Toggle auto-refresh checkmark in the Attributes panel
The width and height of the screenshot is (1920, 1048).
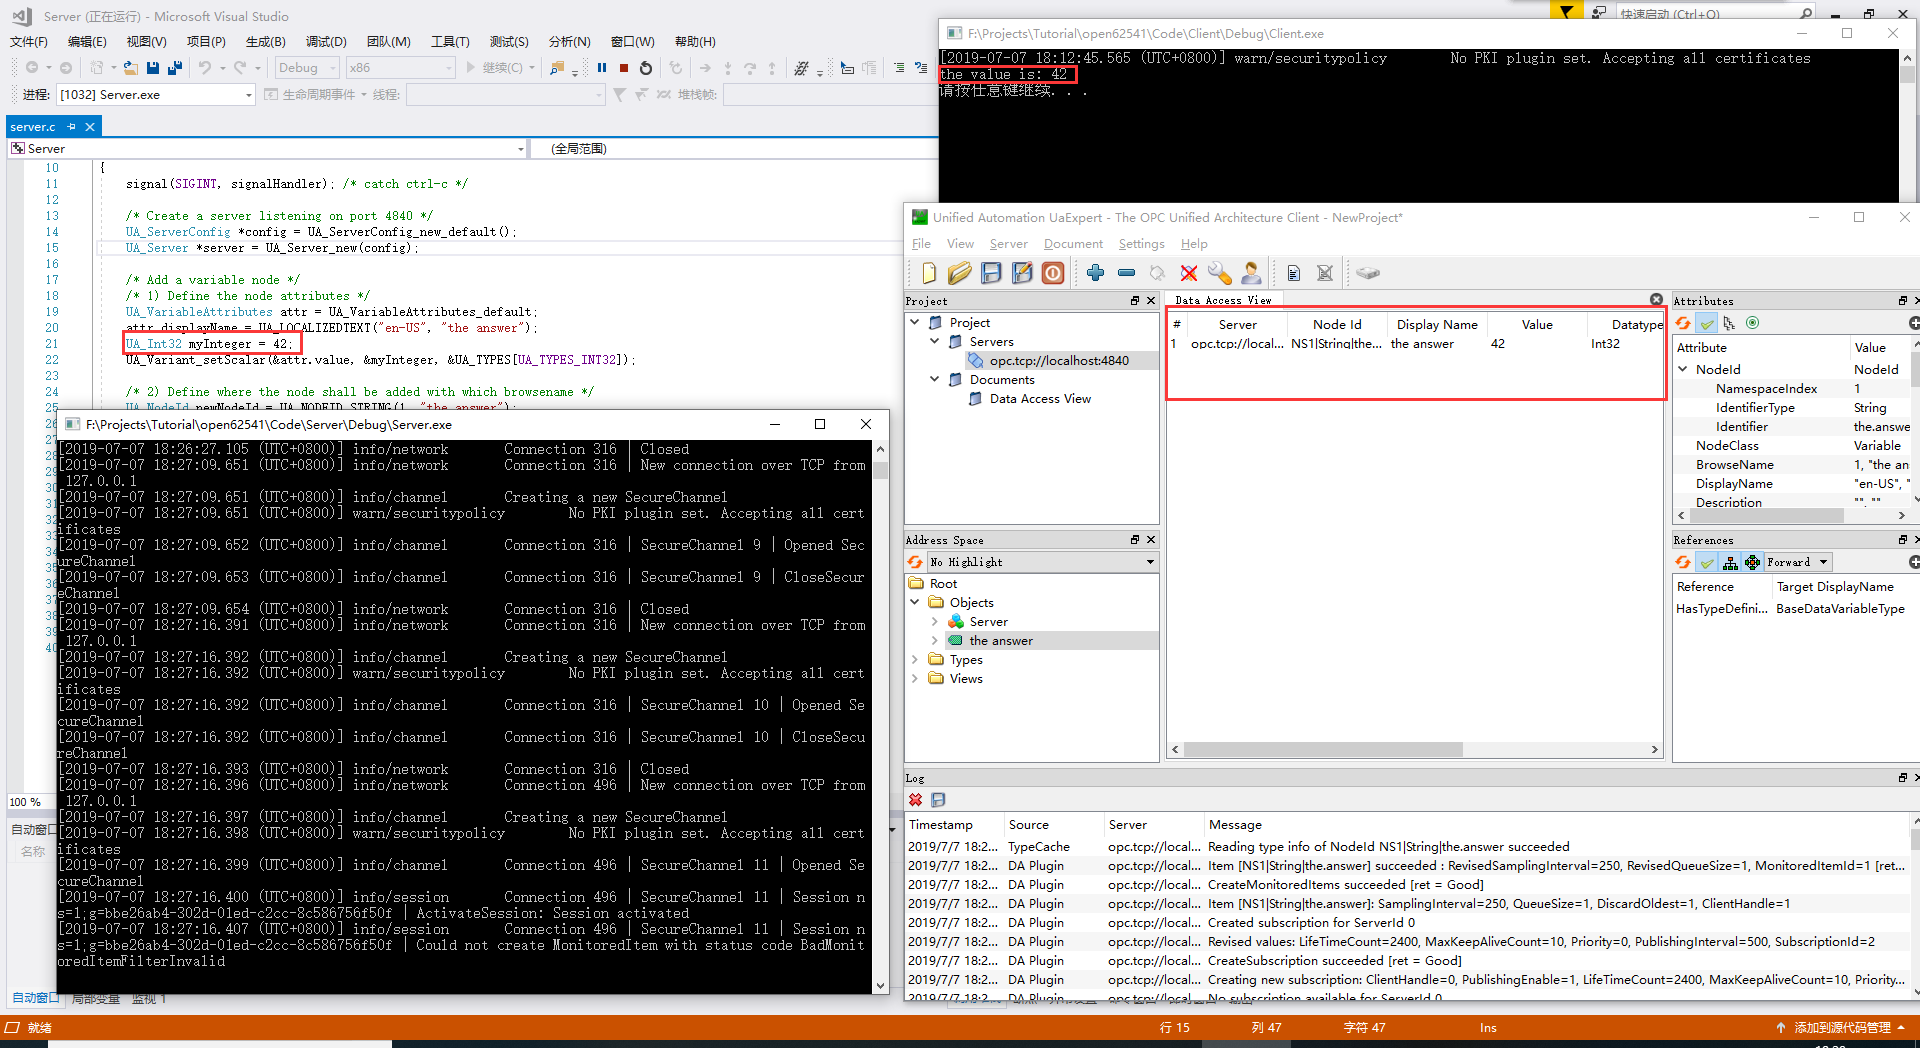point(1707,323)
